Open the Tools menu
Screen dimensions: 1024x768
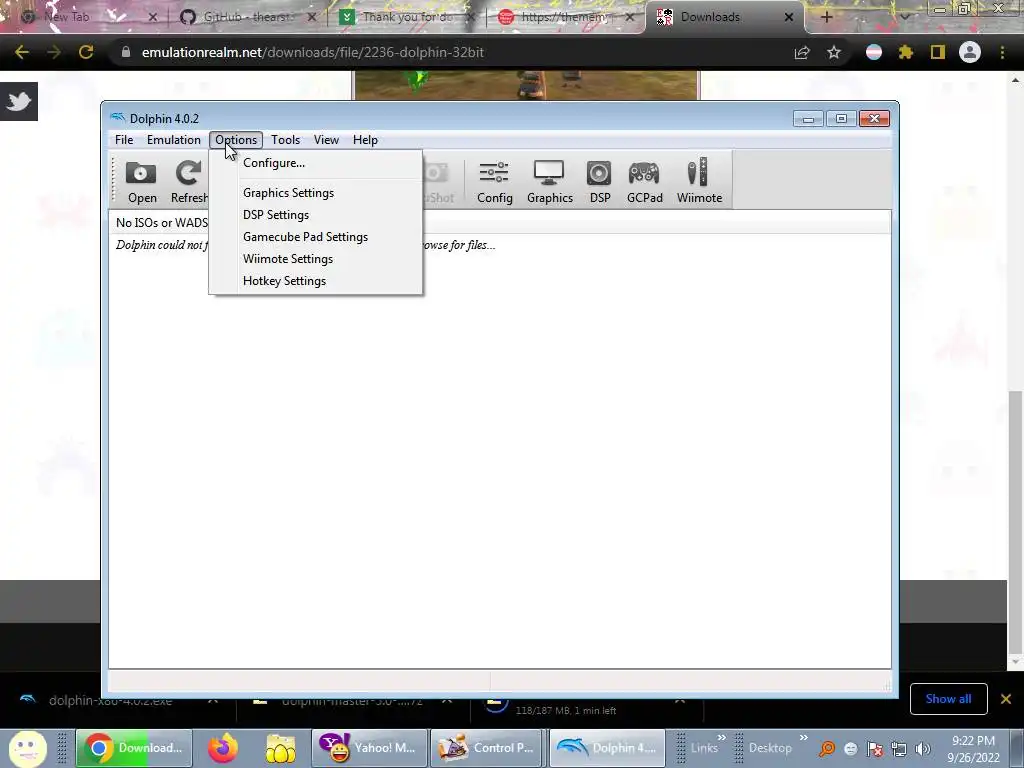(x=285, y=140)
